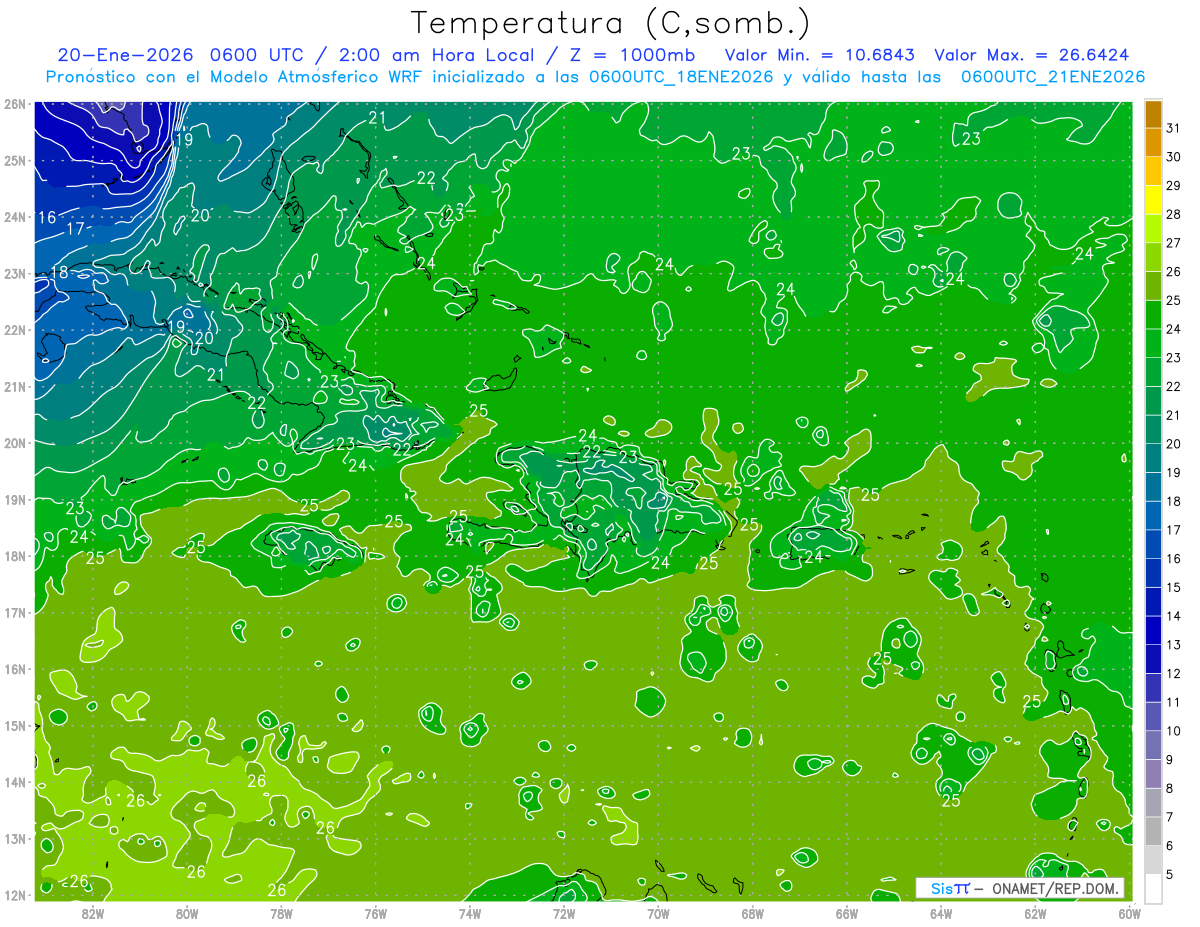Click the dark blue swatch between 12 and 13
The height and width of the screenshot is (927, 1200).
(1153, 658)
